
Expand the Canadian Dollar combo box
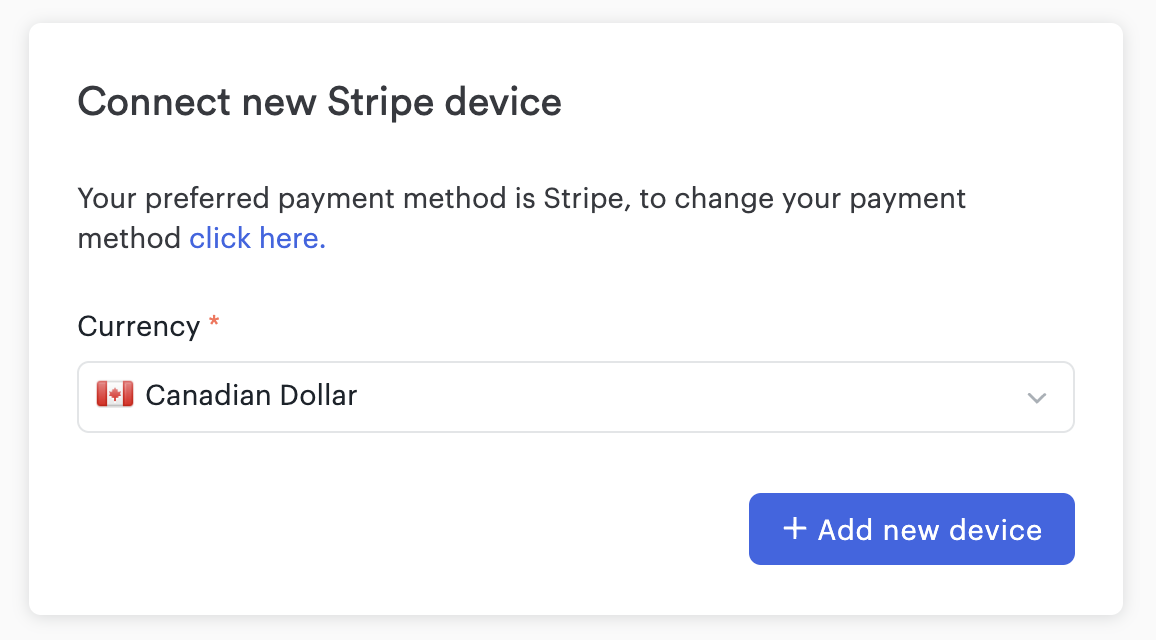pos(576,397)
